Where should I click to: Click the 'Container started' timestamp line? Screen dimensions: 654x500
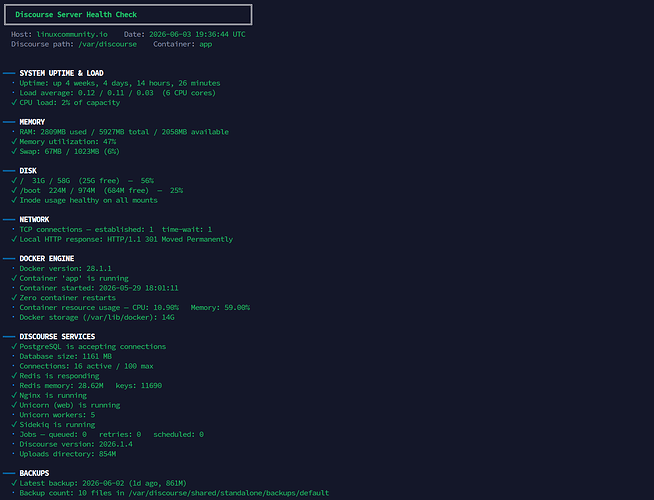[99, 288]
